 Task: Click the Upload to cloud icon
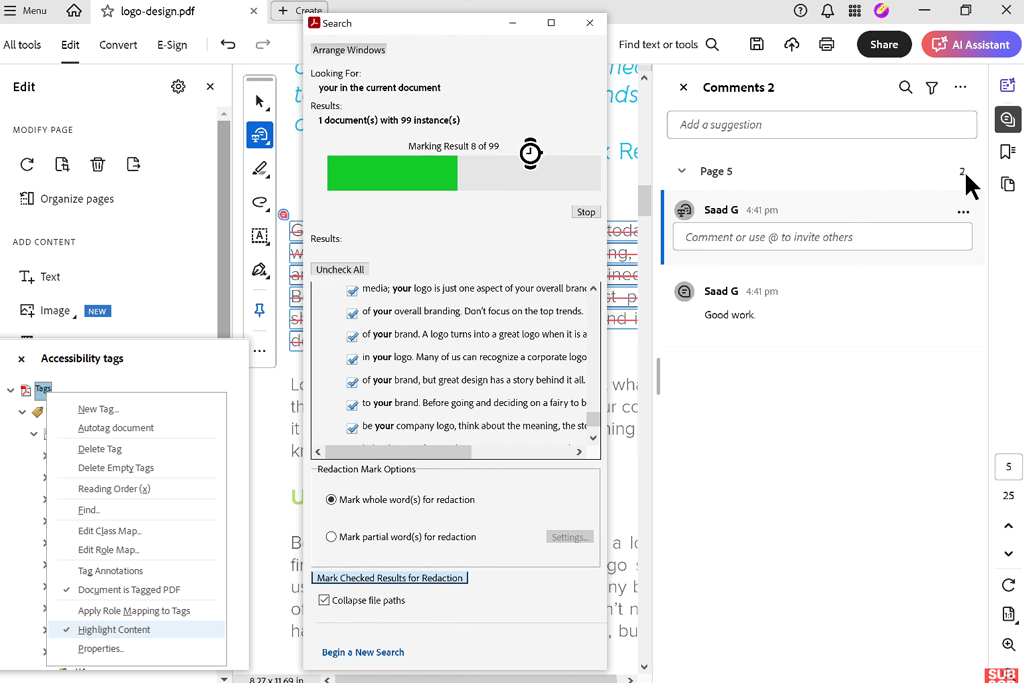click(x=792, y=44)
